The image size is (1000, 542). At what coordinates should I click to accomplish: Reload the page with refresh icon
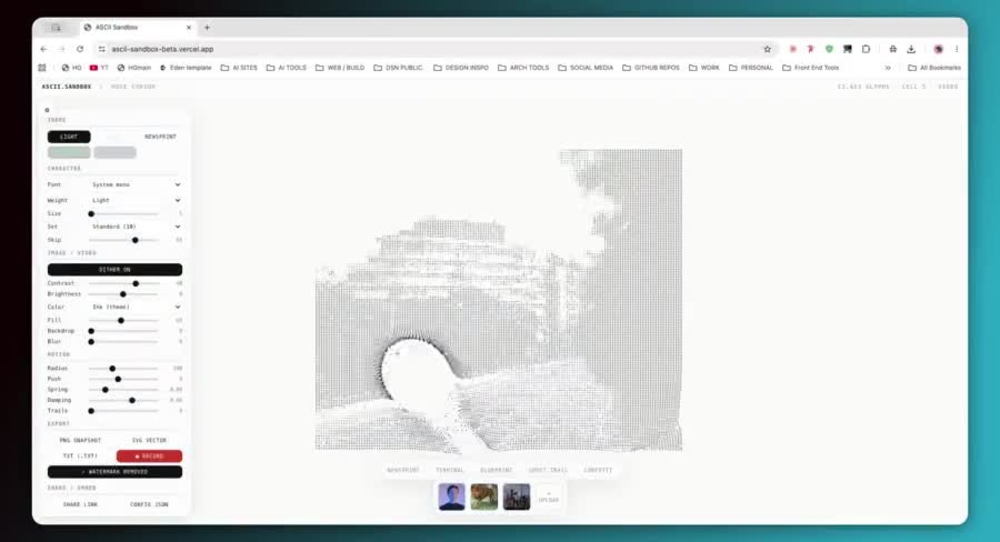click(x=80, y=49)
